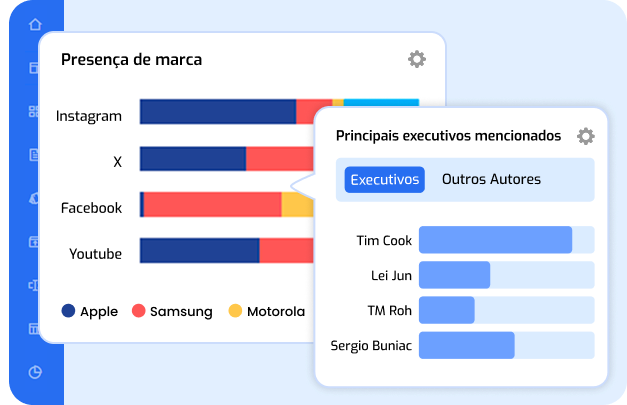Switch to the Executivos tab
627x405 pixels.
pos(385,179)
